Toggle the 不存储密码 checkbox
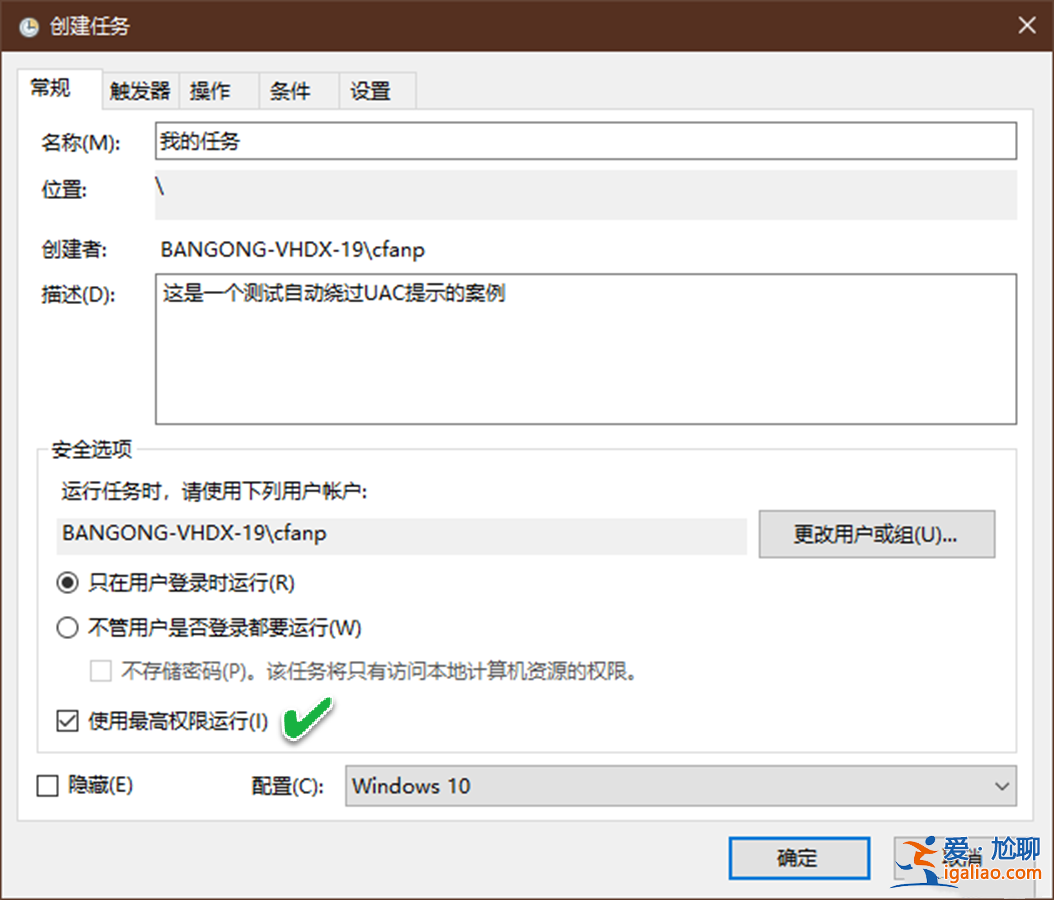 [100, 671]
